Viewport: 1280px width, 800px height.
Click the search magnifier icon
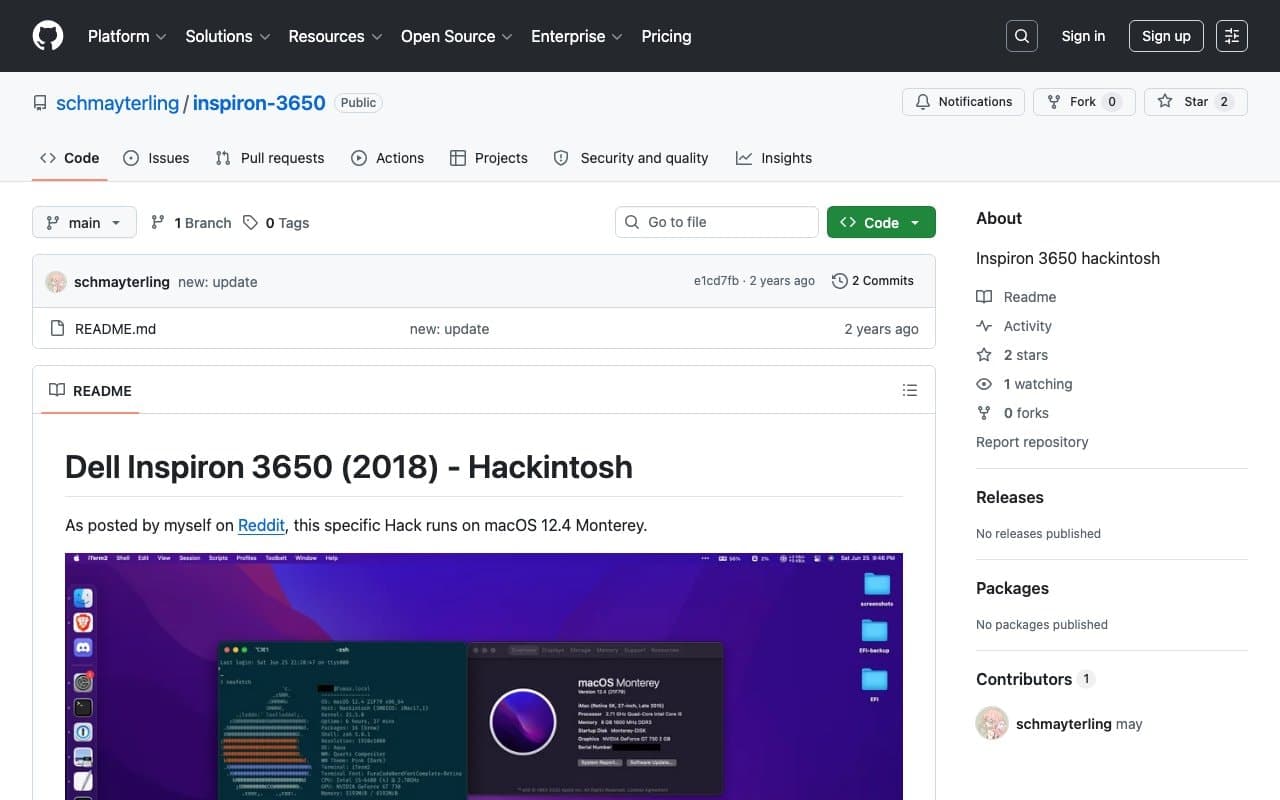1022,36
